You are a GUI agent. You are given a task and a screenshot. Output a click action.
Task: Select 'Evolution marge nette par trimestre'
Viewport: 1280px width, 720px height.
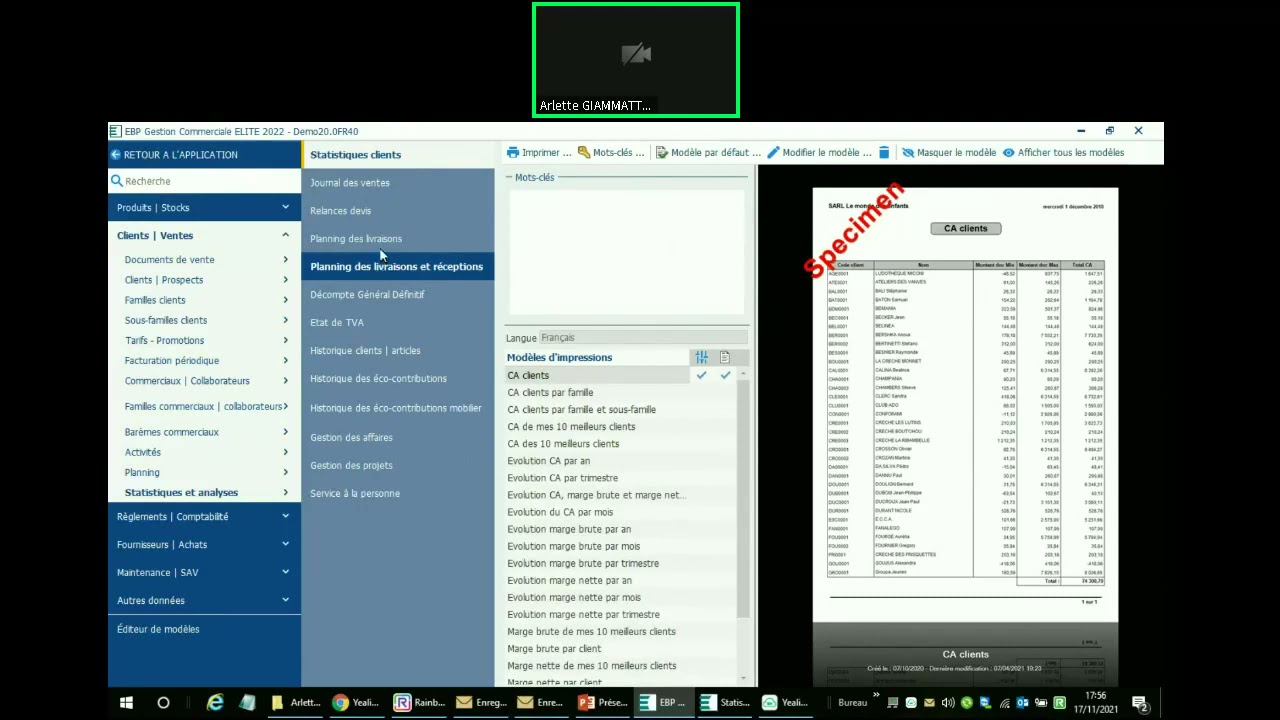(x=583, y=615)
